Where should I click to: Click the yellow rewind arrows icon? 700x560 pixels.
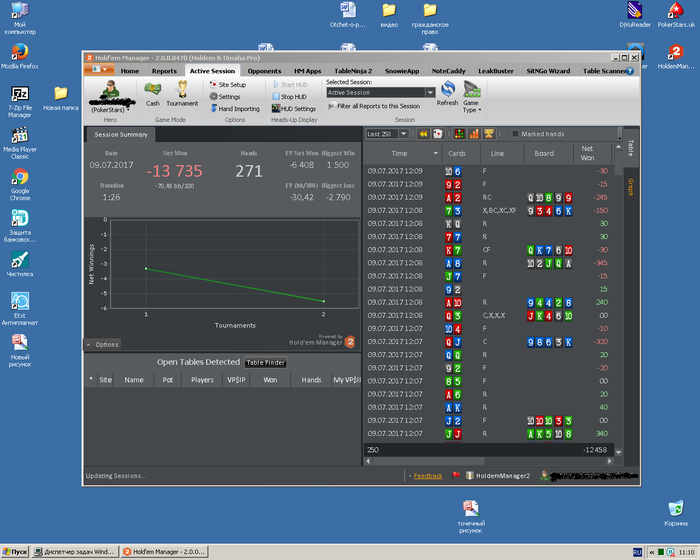(x=423, y=134)
